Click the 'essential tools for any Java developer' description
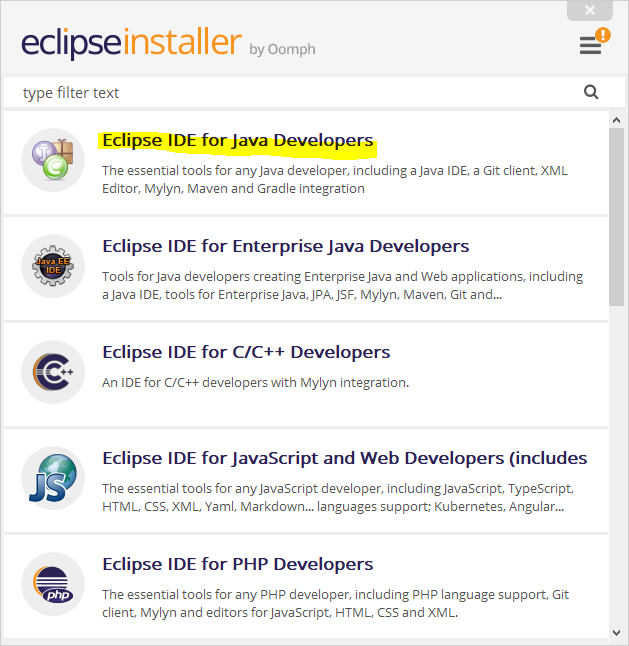Viewport: 629px width, 646px height. (x=335, y=180)
